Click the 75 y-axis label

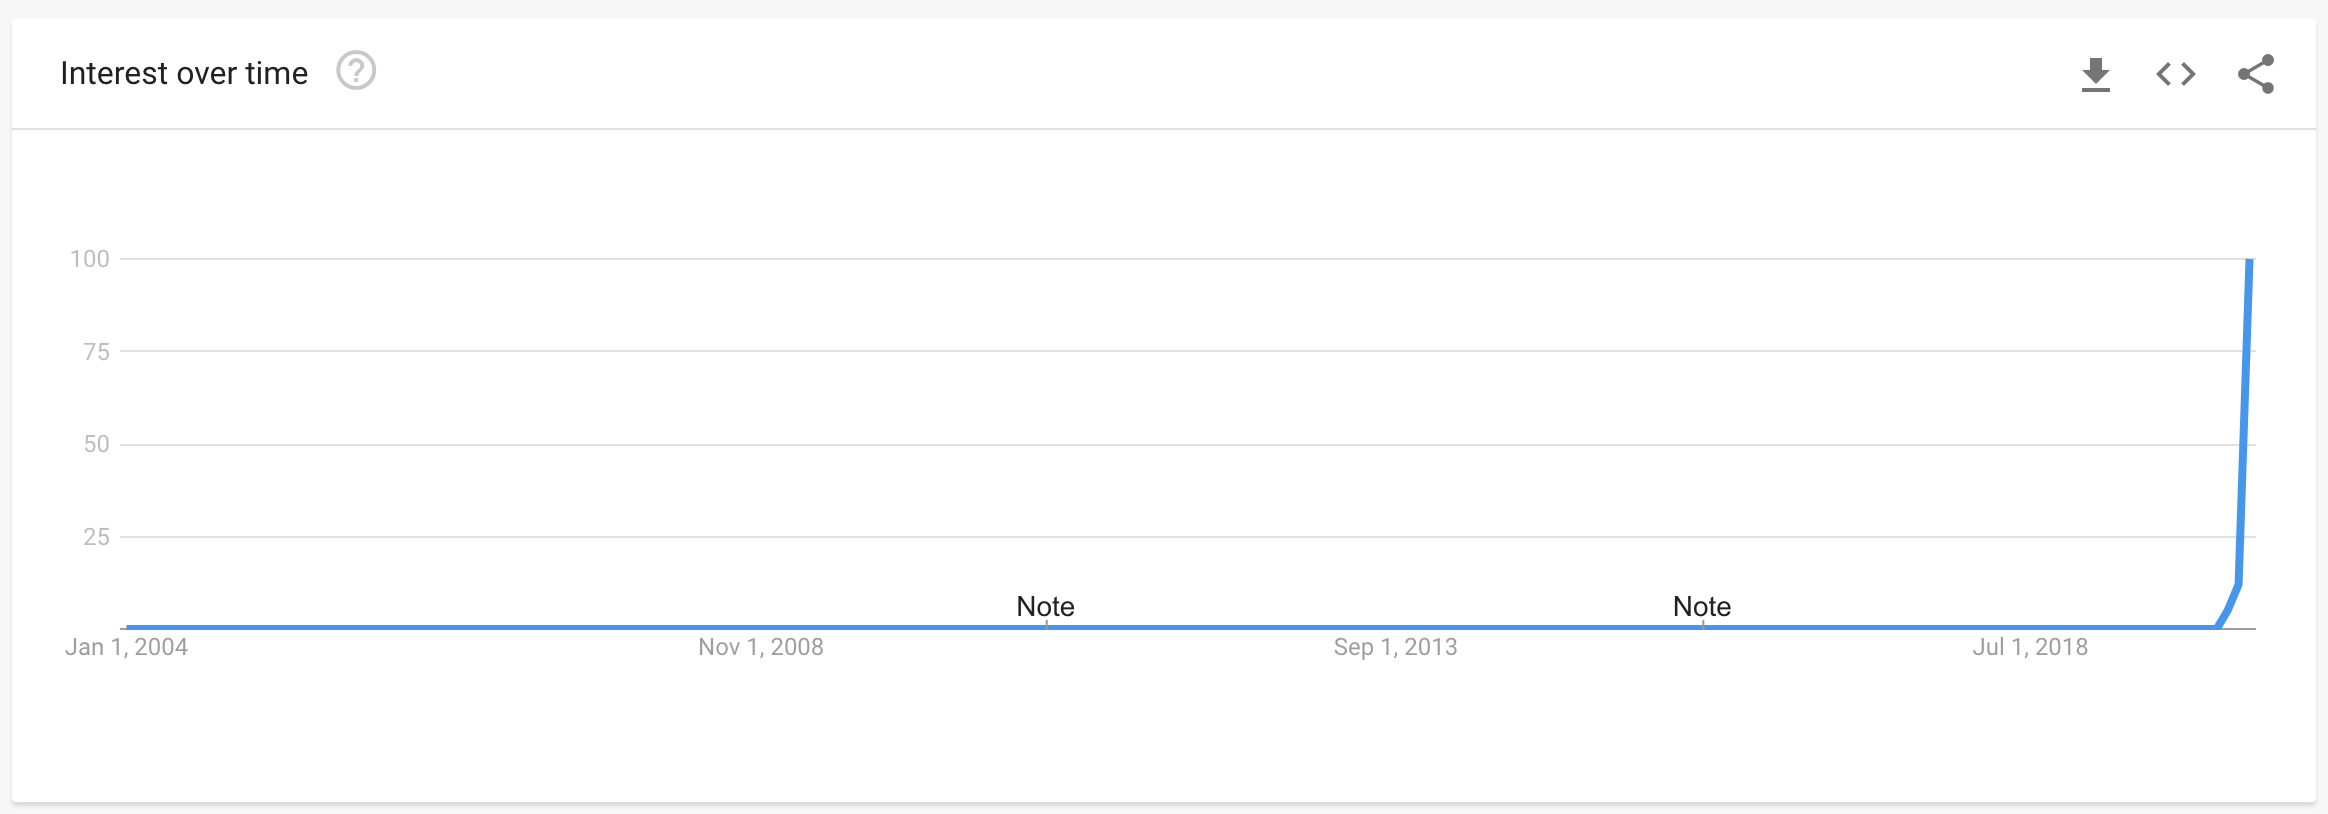click(97, 351)
